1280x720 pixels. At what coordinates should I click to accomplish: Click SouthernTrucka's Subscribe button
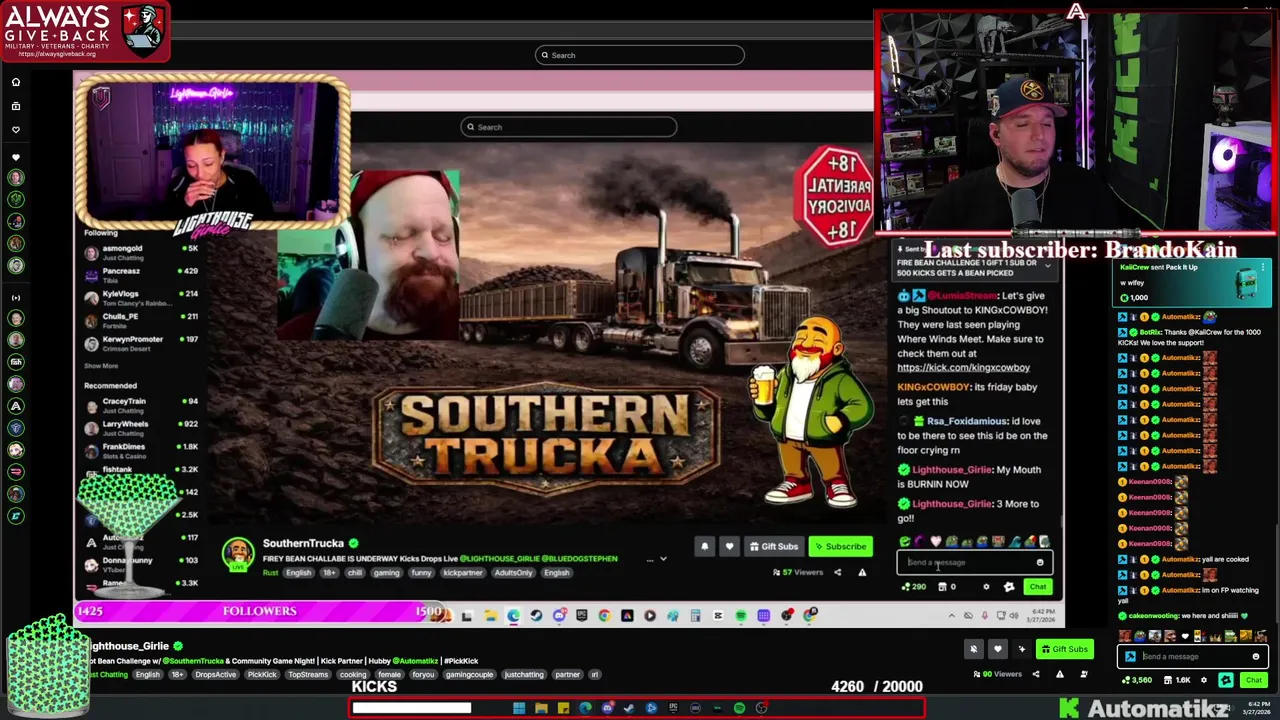pos(839,546)
